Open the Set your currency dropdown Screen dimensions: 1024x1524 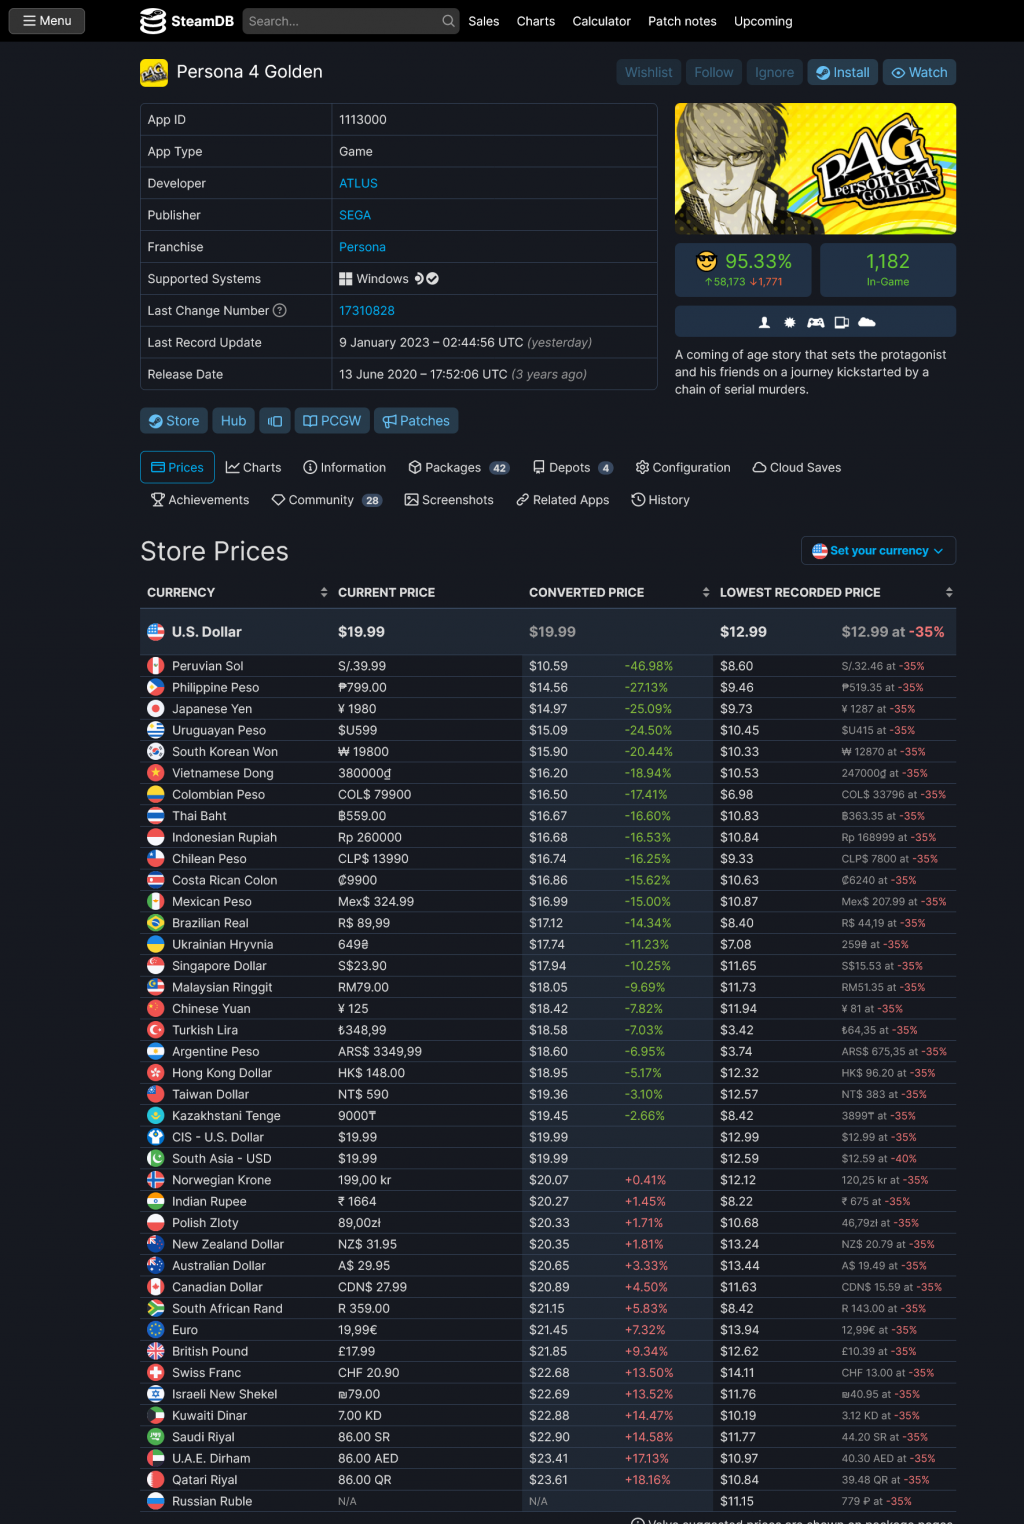click(x=878, y=551)
